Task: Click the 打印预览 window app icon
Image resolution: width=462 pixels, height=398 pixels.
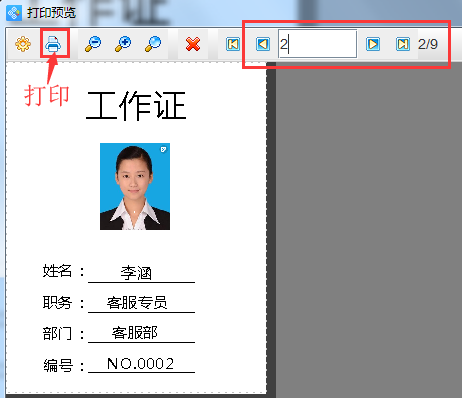Action: click(x=14, y=13)
